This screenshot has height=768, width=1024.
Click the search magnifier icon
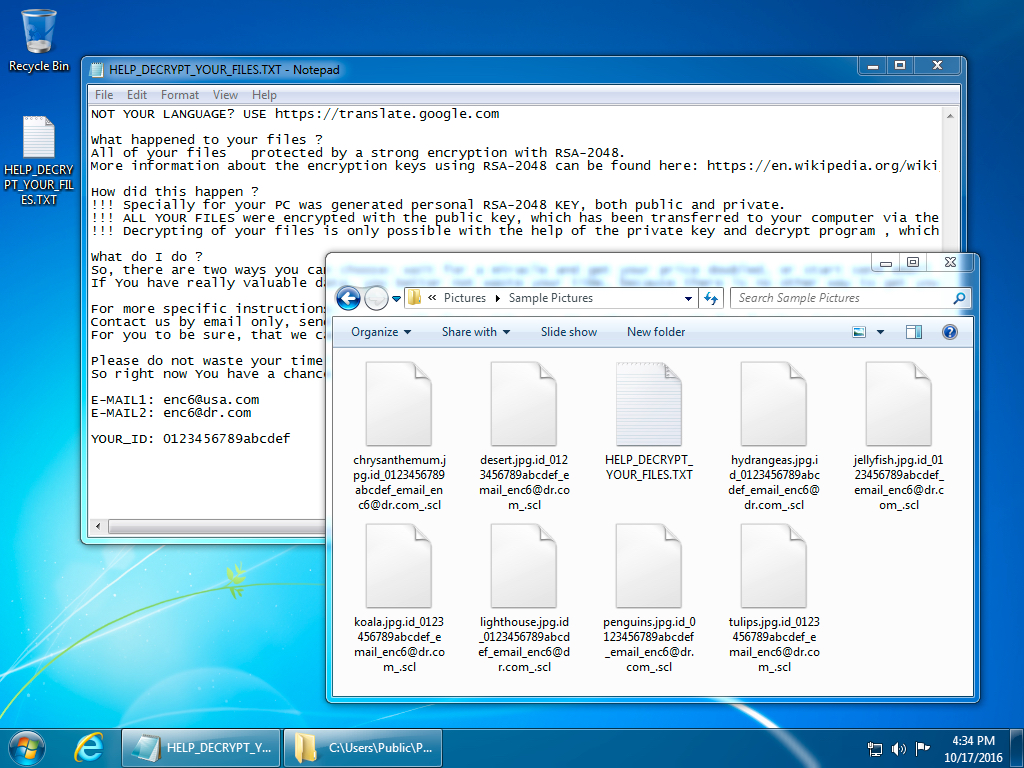959,298
